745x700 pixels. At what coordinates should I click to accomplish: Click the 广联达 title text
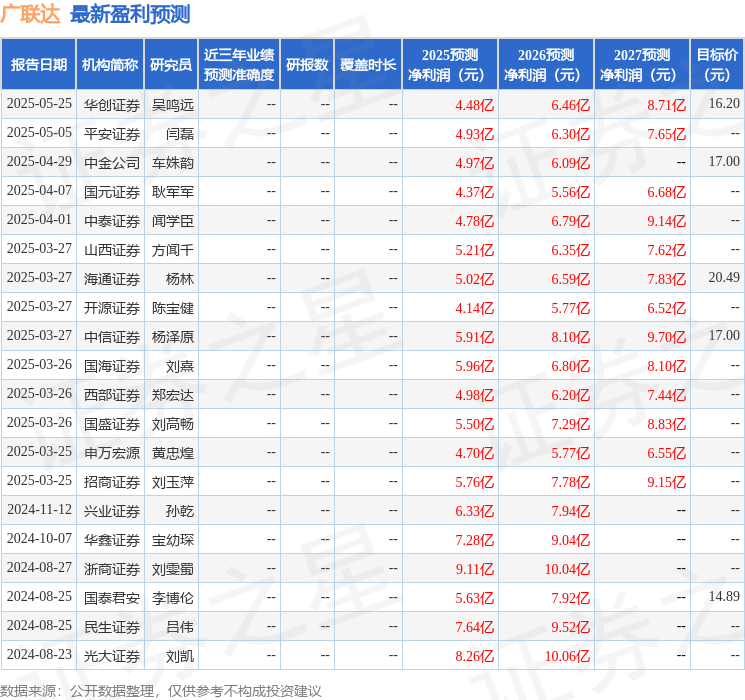click(30, 14)
